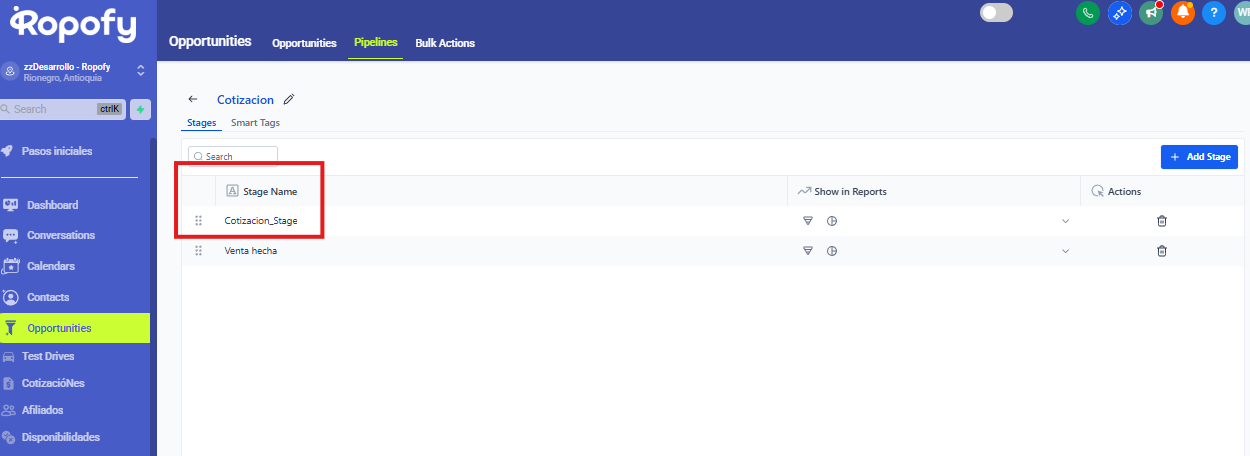Image resolution: width=1250 pixels, height=456 pixels.
Task: Open the orange notifications bell
Action: [1183, 13]
